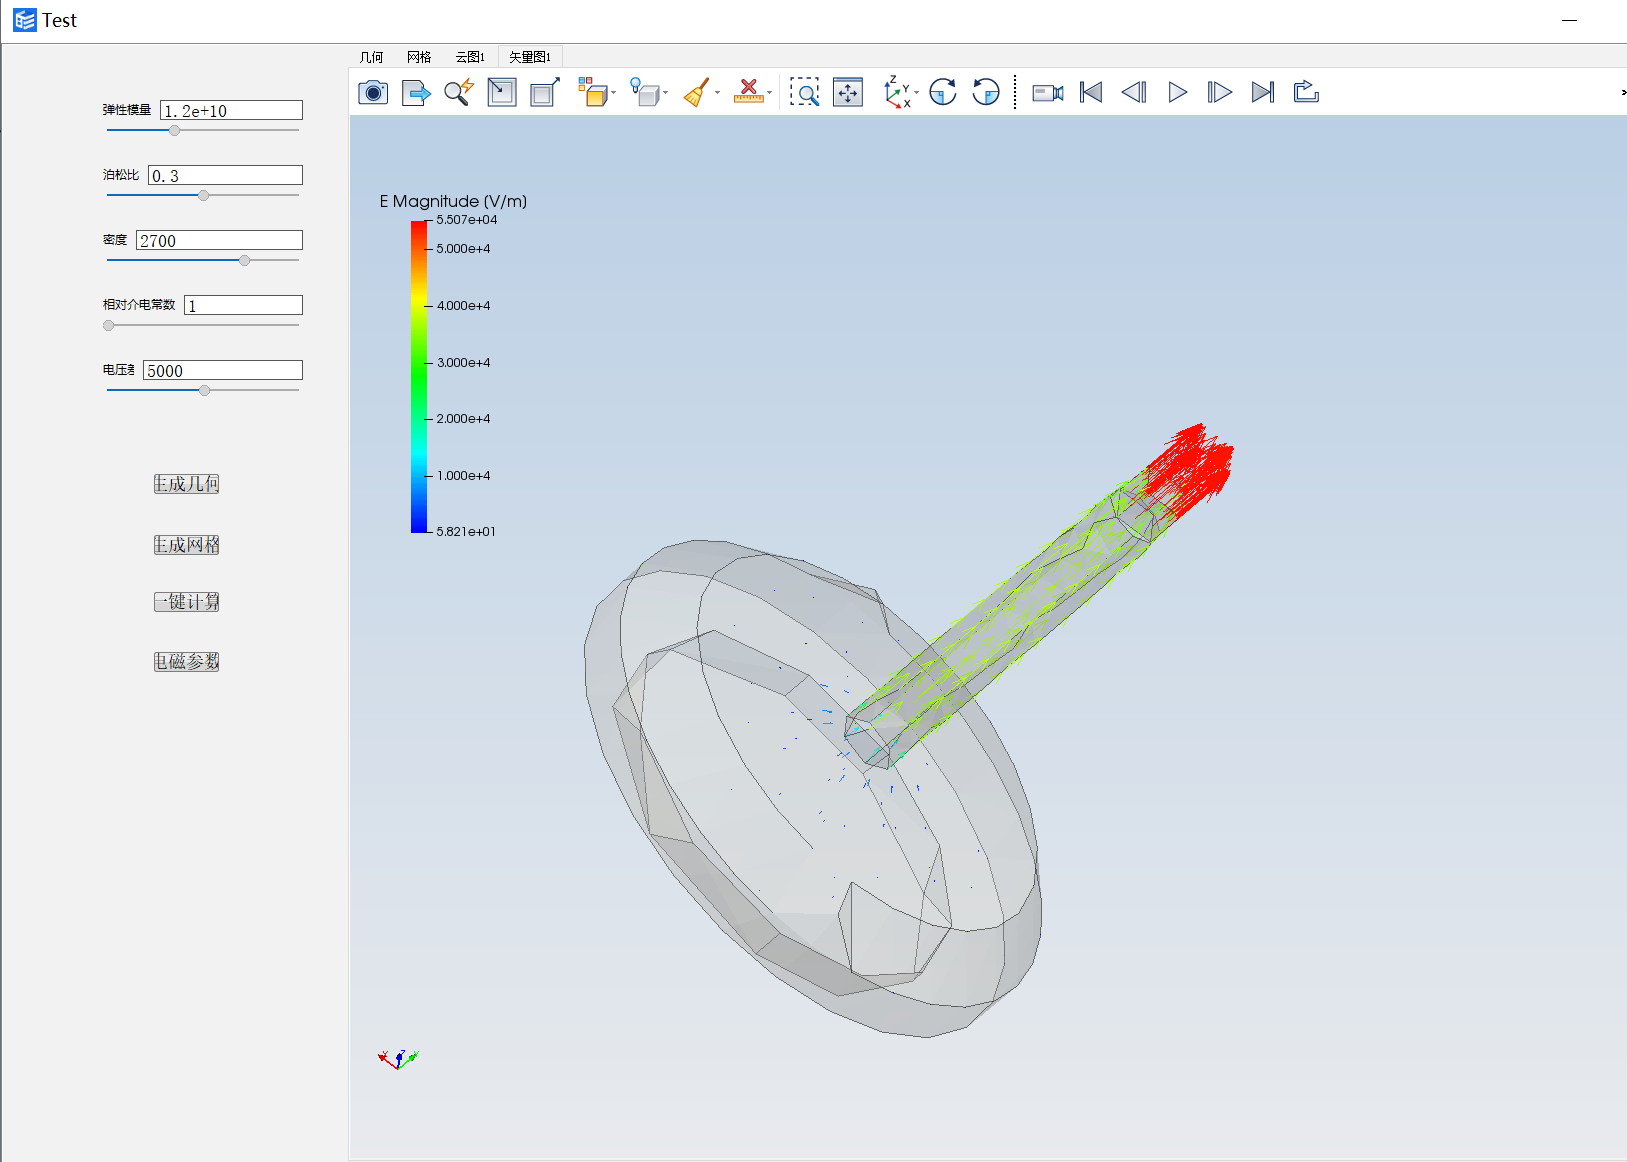Open dropdown arrow beside XYZ axes icon
The width and height of the screenshot is (1627, 1162).
click(x=916, y=94)
